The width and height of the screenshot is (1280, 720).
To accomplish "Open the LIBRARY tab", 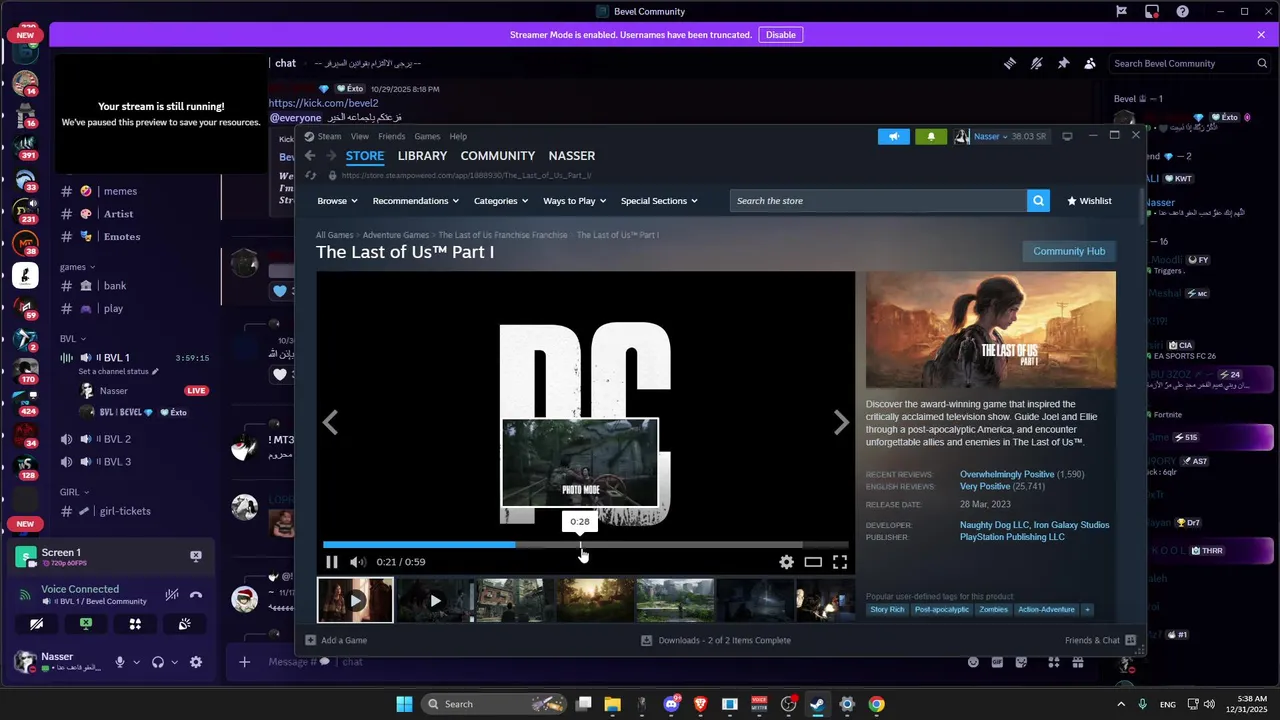I will (x=422, y=156).
